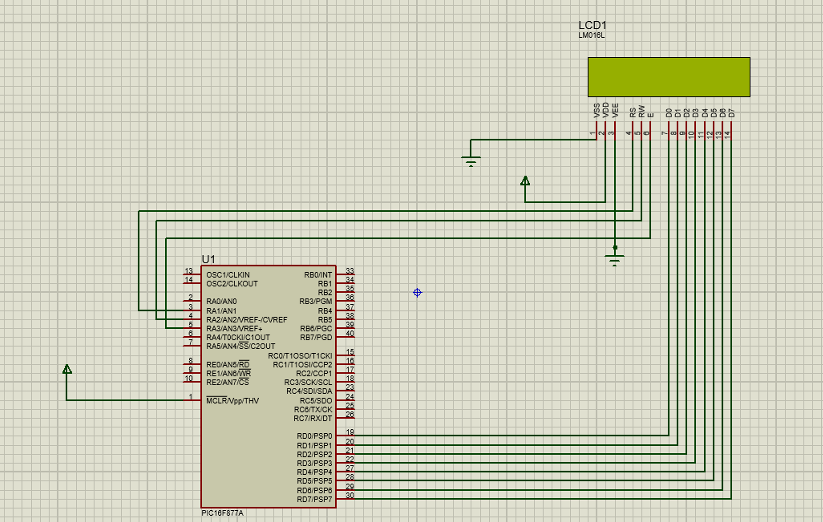823x522 pixels.
Task: Click the D0 pin label on LCD1
Action: (x=669, y=112)
